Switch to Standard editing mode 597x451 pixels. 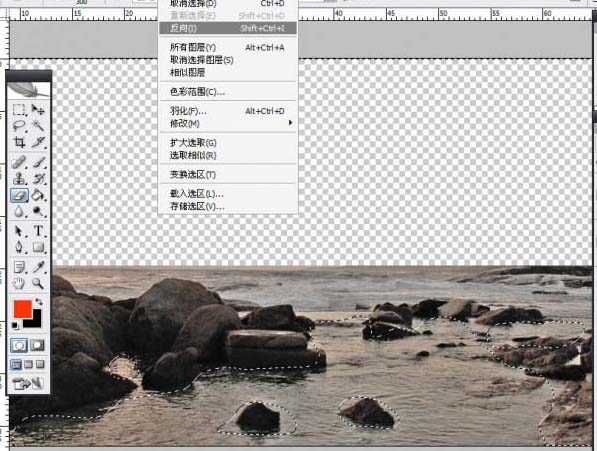[x=19, y=345]
